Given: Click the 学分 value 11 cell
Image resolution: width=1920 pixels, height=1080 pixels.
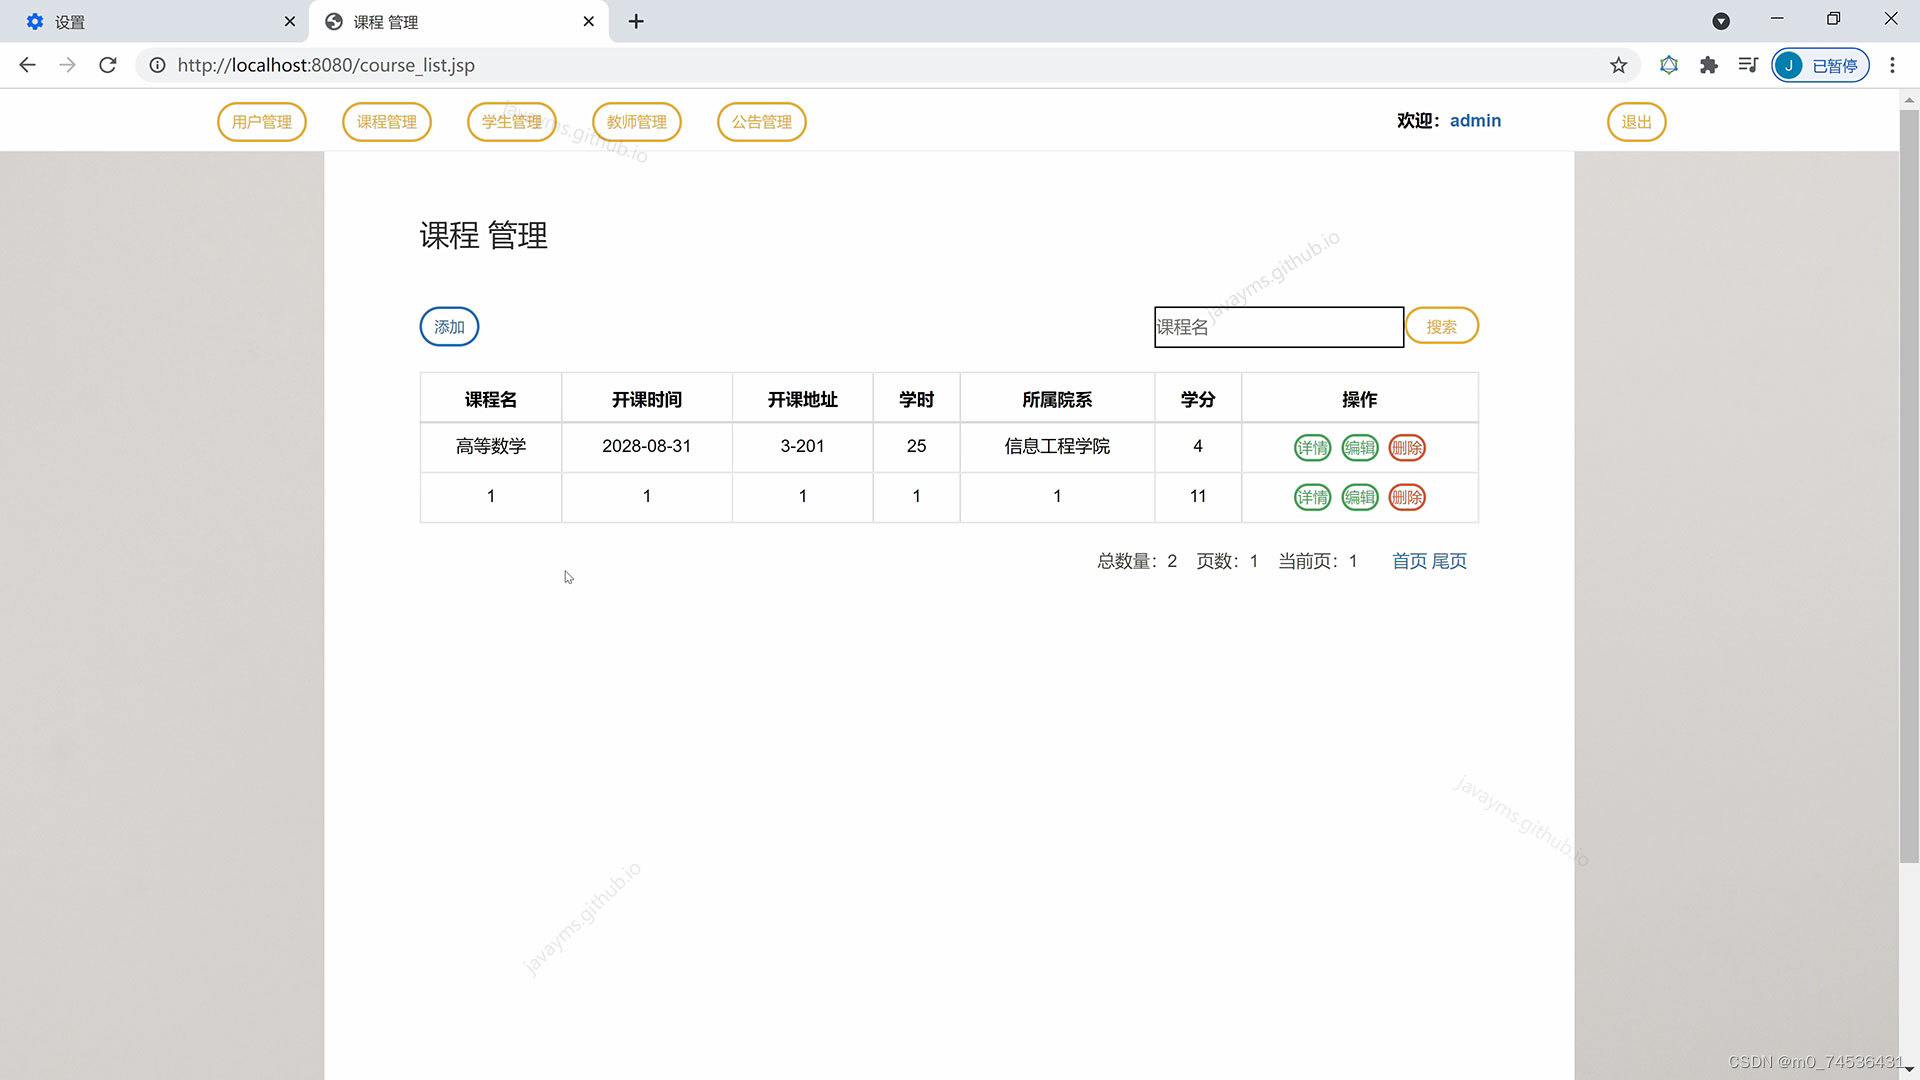Looking at the screenshot, I should [x=1198, y=497].
